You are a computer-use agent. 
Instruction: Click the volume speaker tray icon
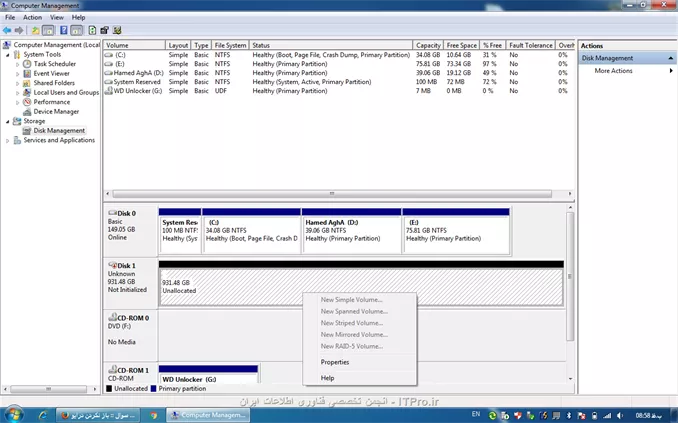[x=620, y=416]
